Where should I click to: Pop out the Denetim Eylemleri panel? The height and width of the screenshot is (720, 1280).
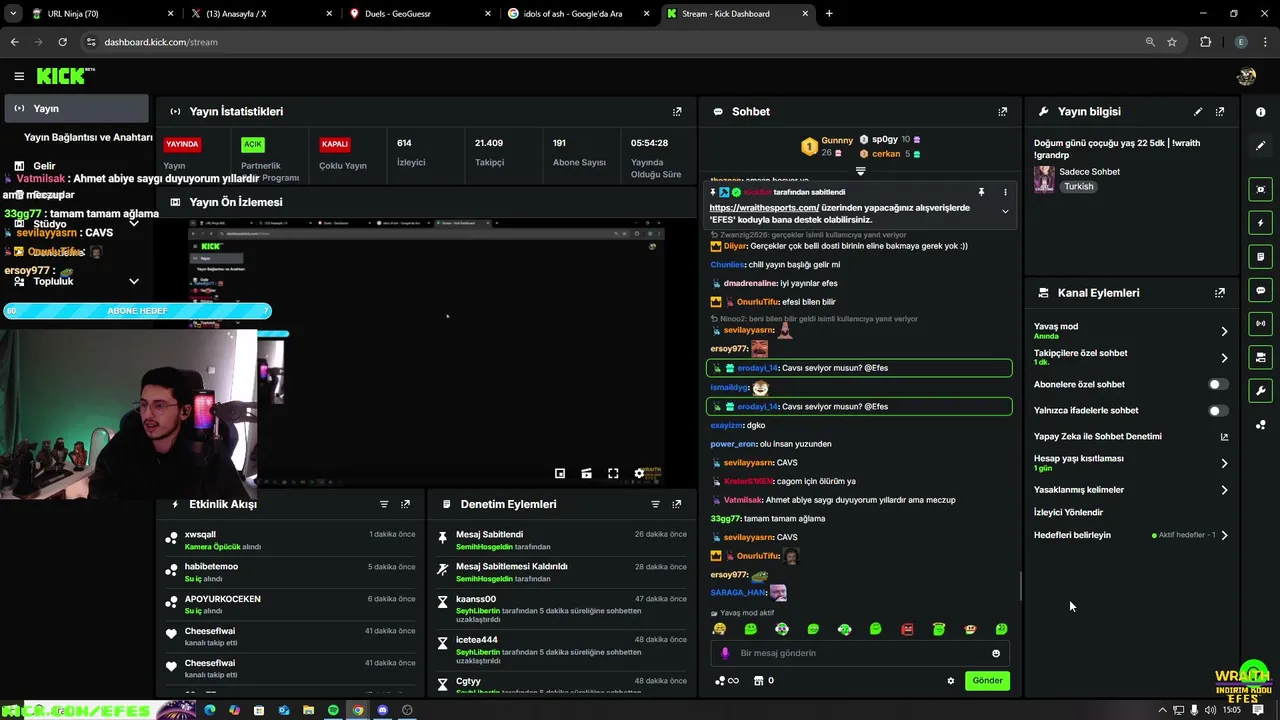pos(677,505)
